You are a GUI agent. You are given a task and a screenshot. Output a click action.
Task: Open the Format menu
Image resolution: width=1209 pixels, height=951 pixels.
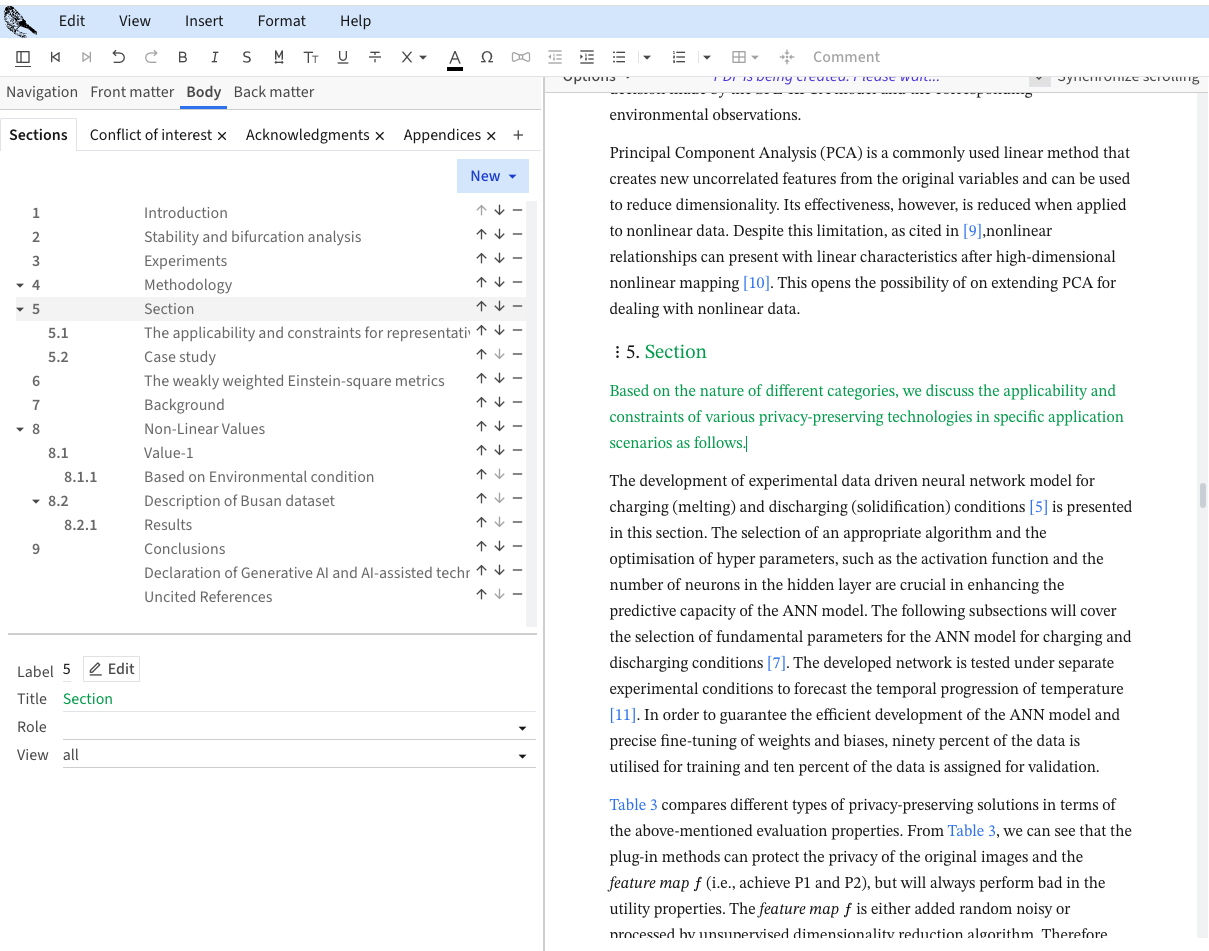[x=281, y=20]
